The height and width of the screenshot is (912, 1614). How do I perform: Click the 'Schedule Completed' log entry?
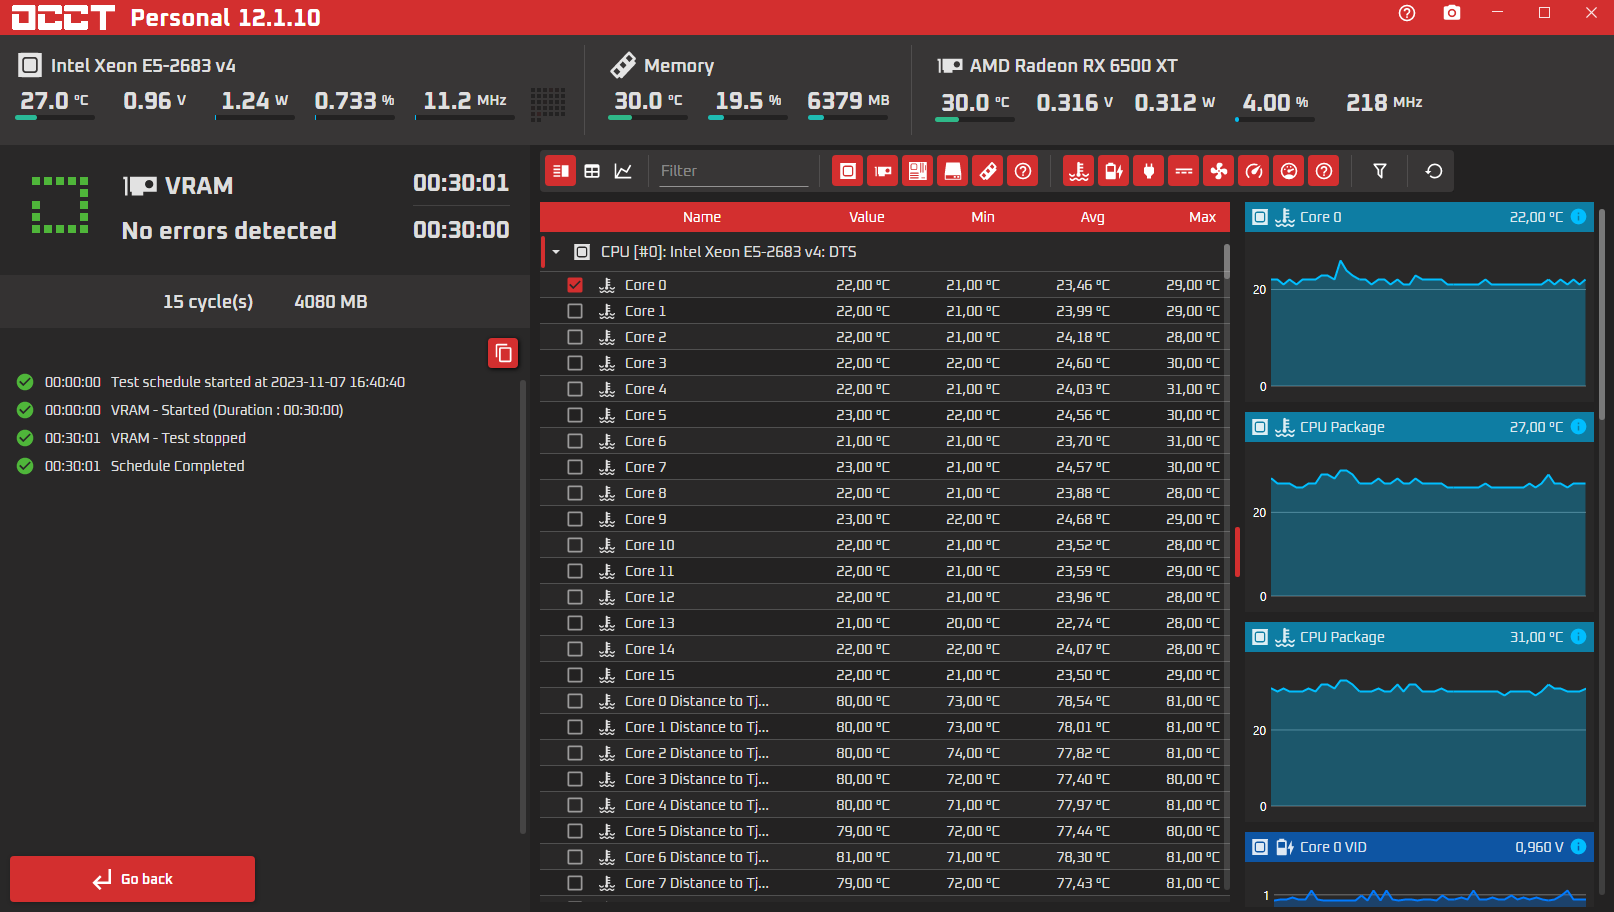[x=177, y=466]
